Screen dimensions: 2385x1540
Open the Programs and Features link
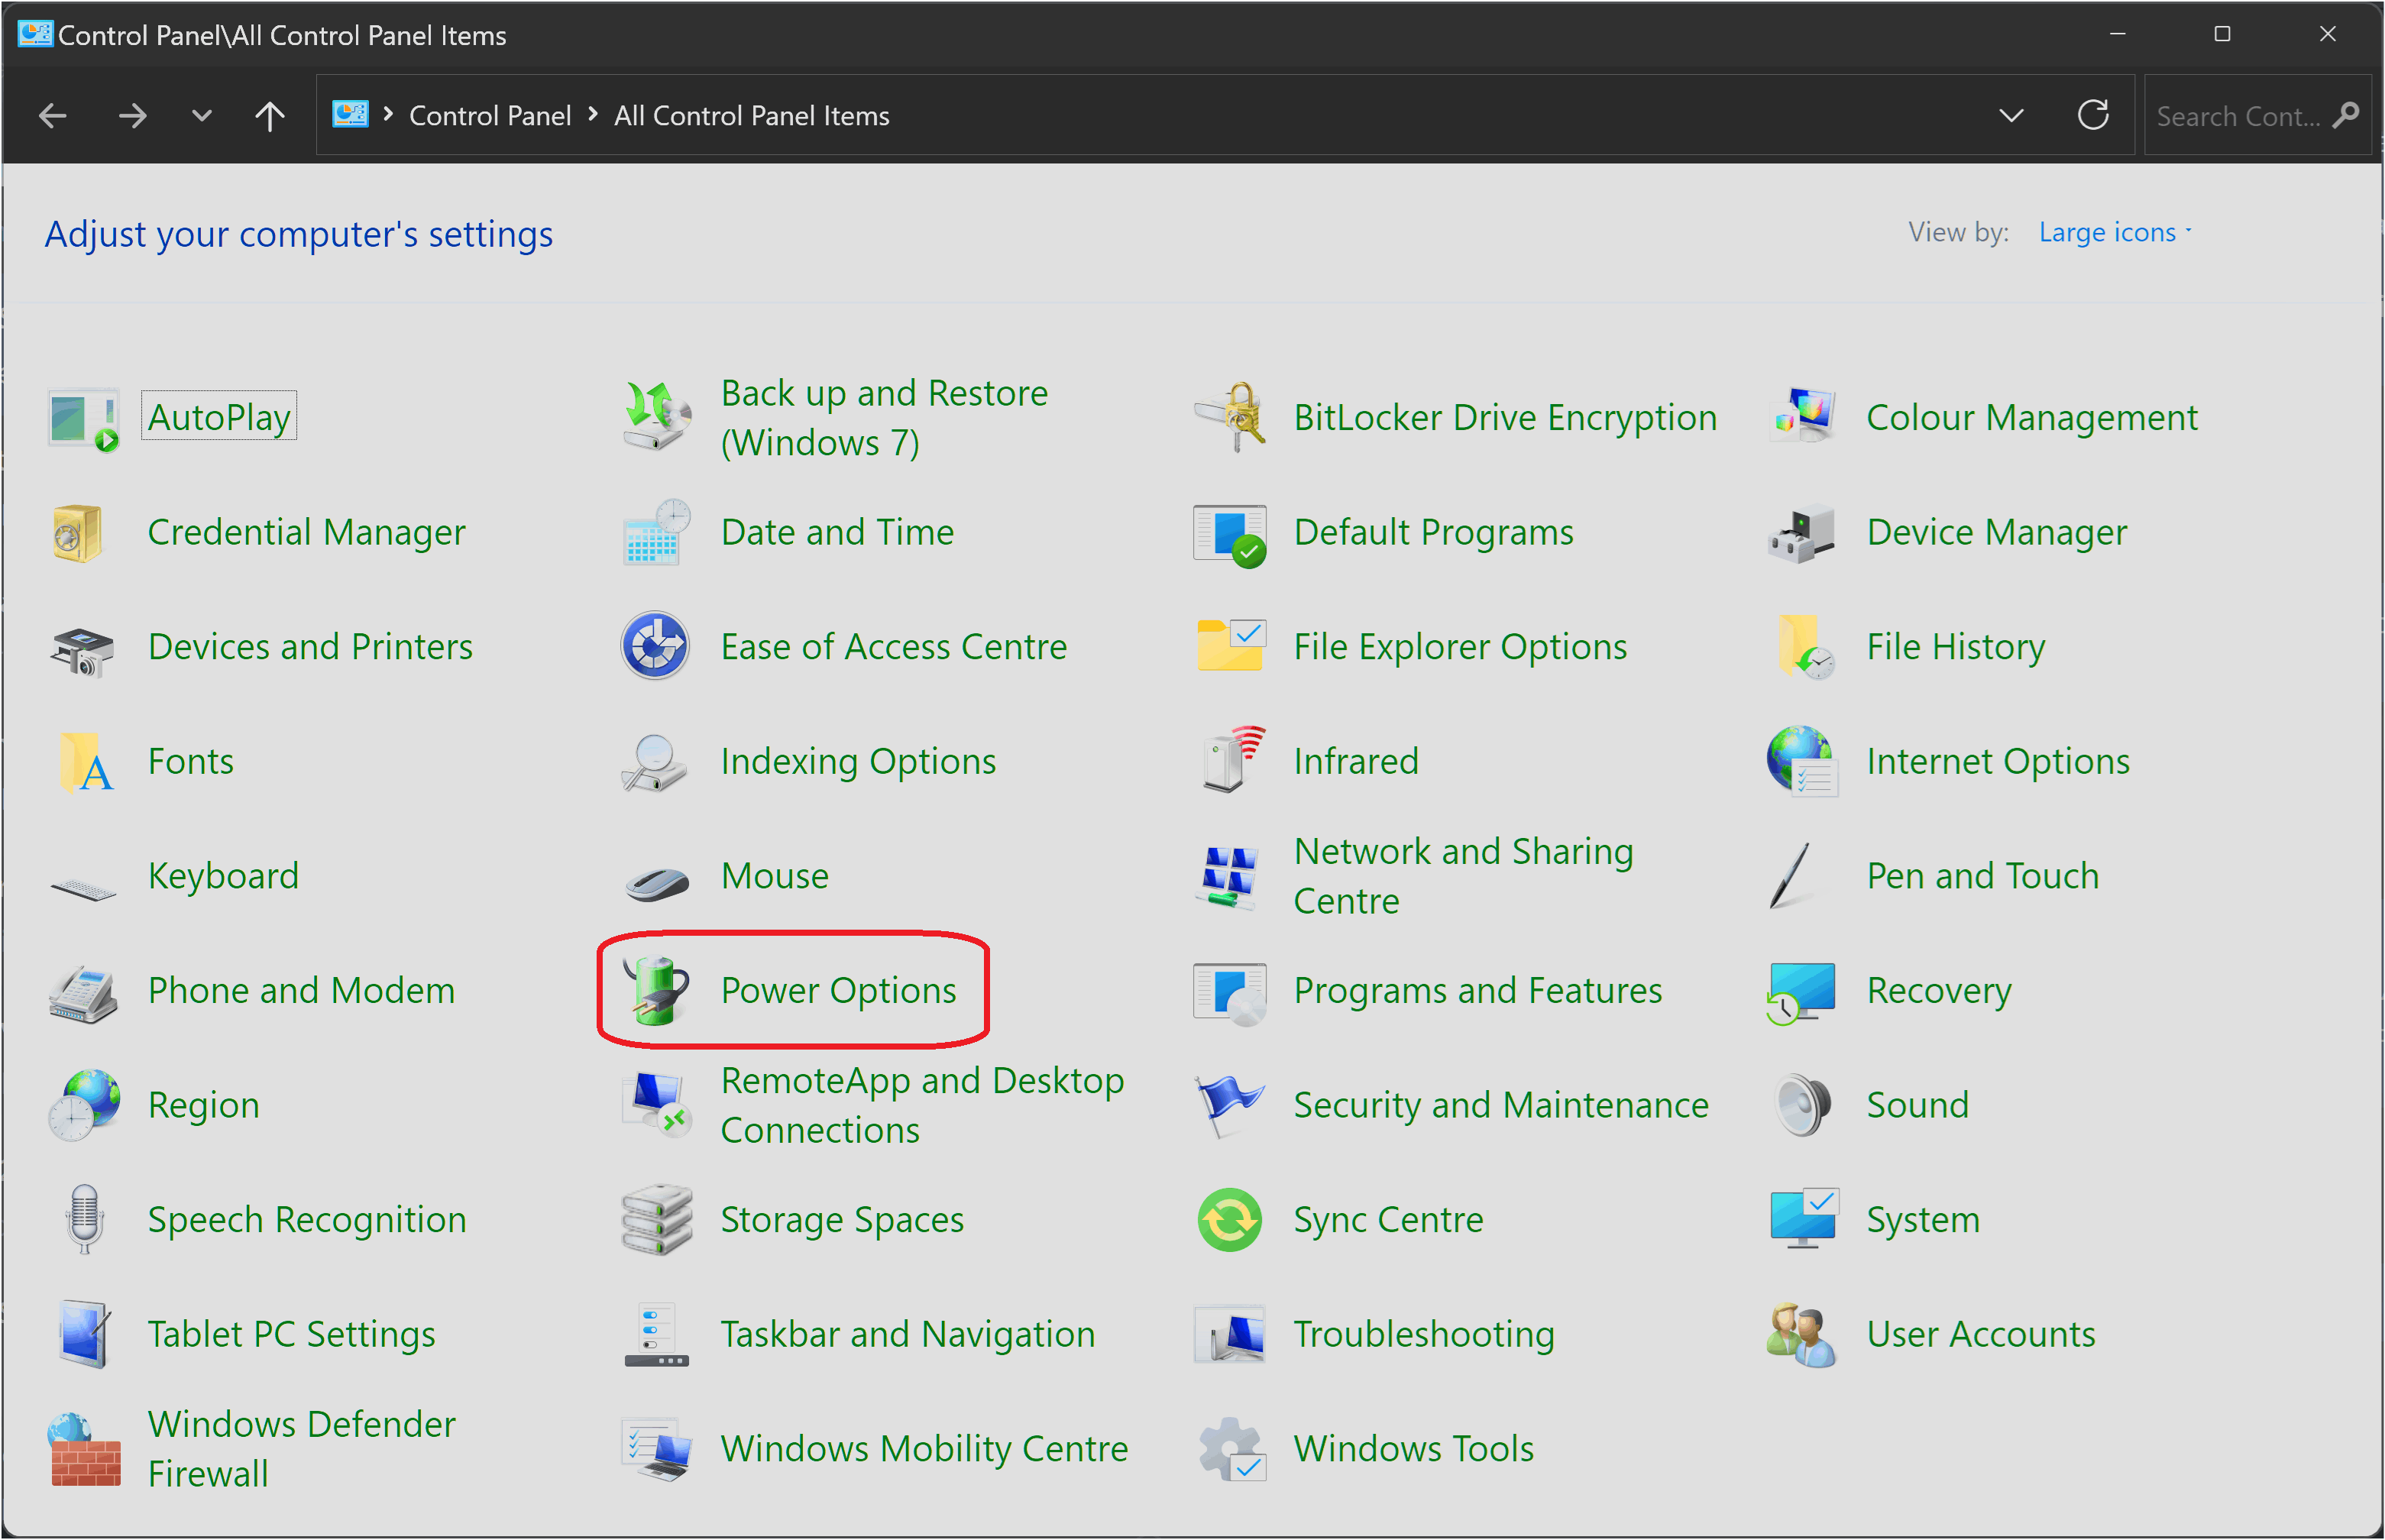(x=1477, y=990)
